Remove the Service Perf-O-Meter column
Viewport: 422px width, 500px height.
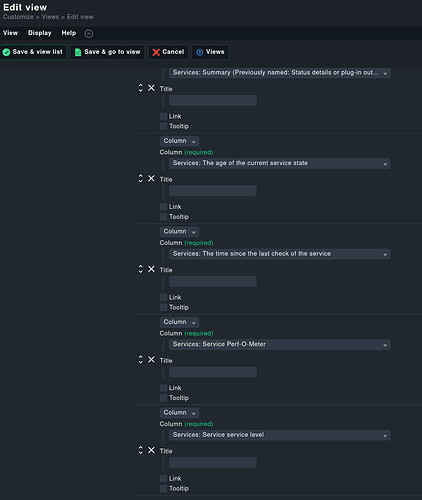coord(151,360)
